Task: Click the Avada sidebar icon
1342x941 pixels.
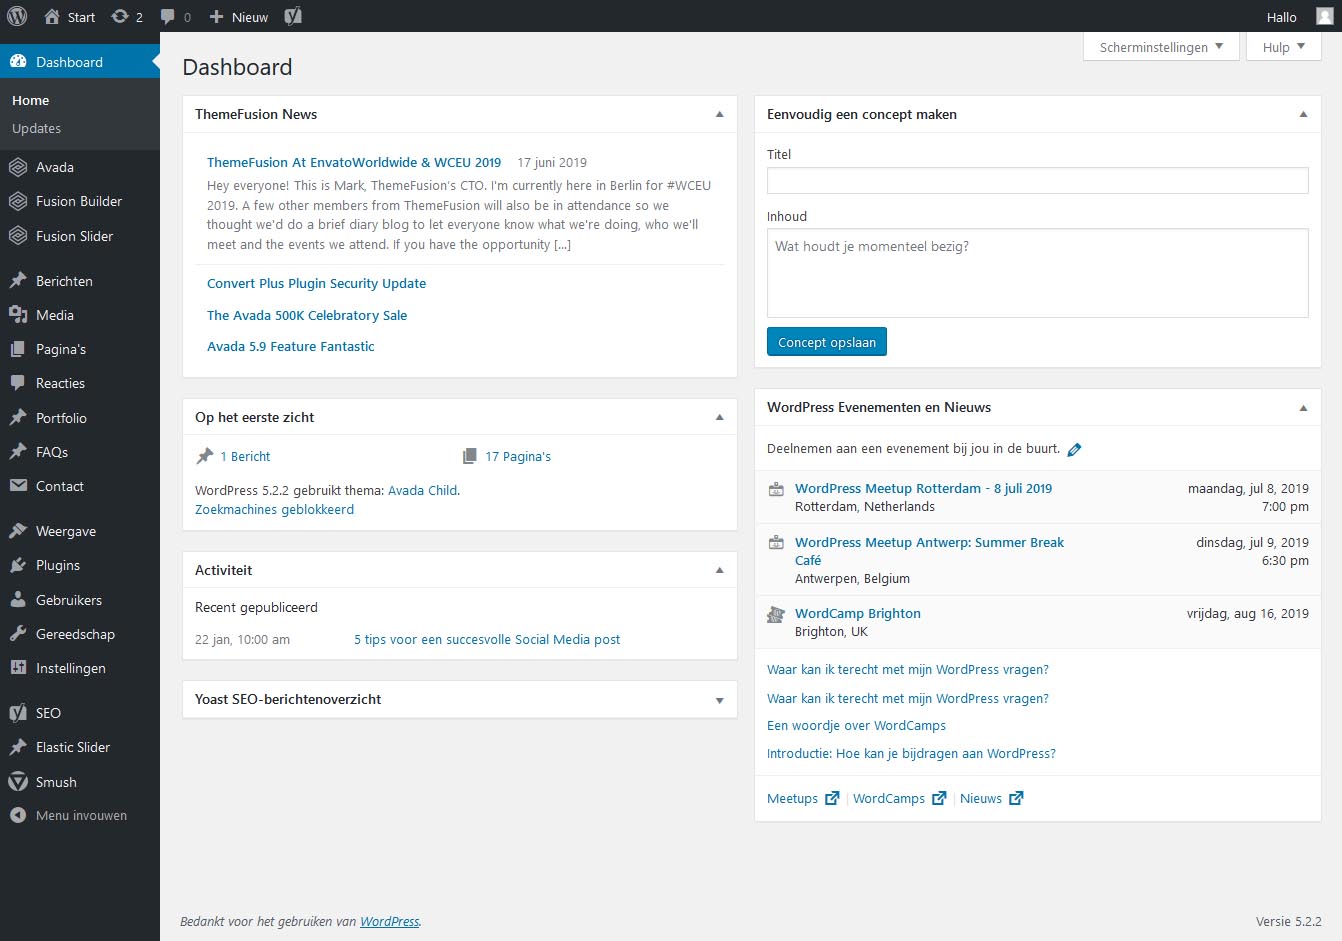Action: (18, 167)
